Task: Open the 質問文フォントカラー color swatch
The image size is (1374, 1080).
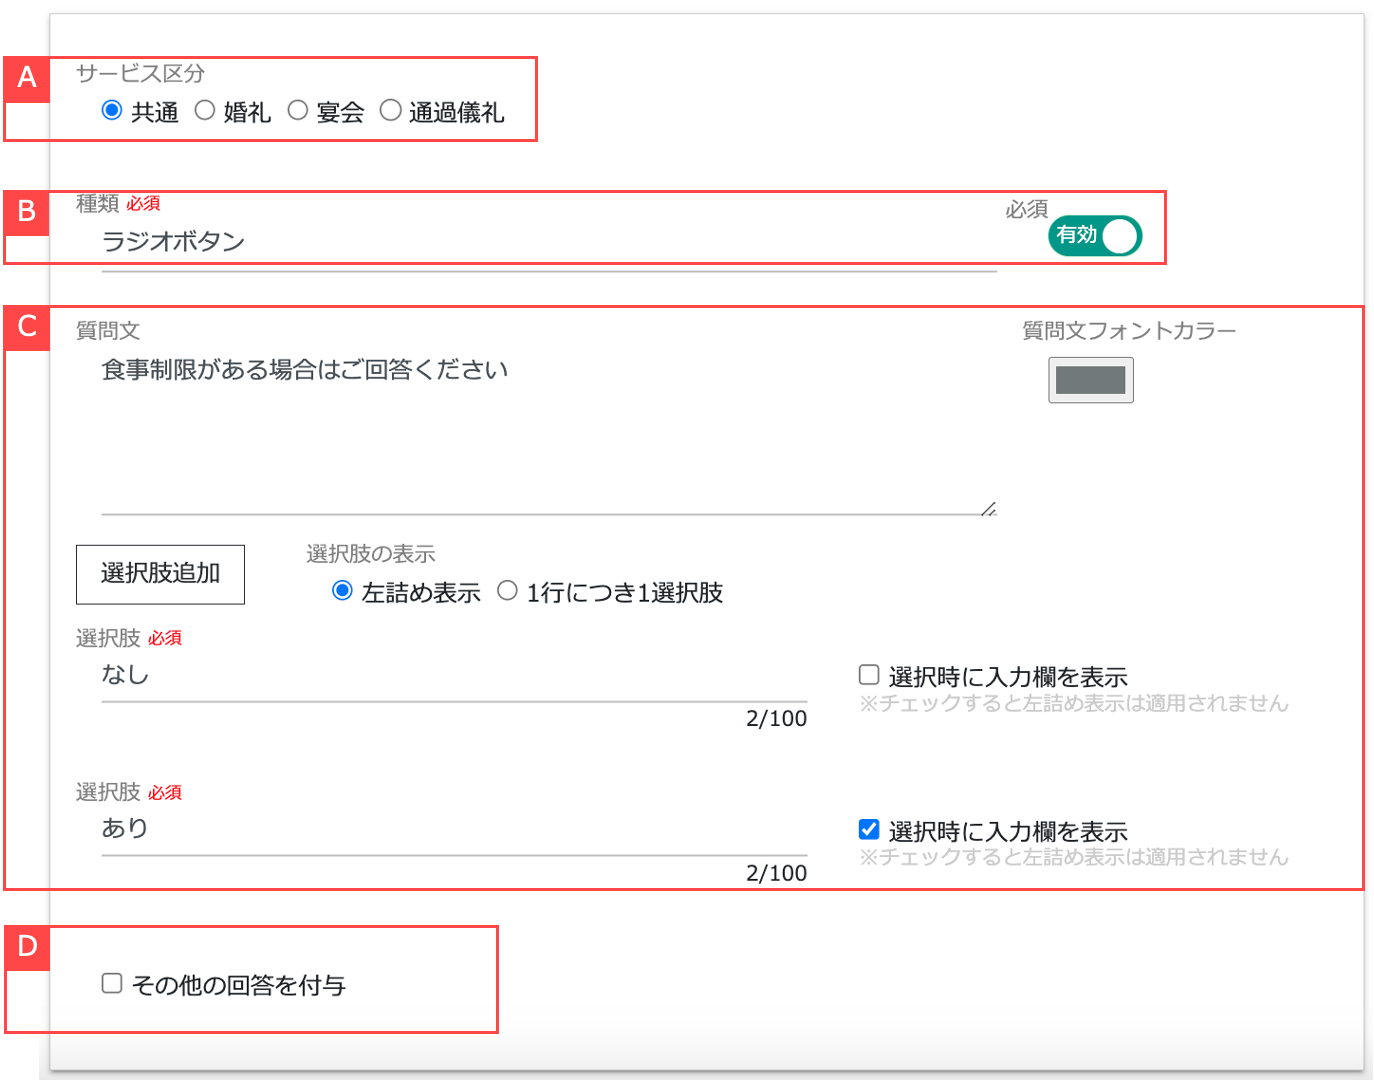Action: point(1090,380)
